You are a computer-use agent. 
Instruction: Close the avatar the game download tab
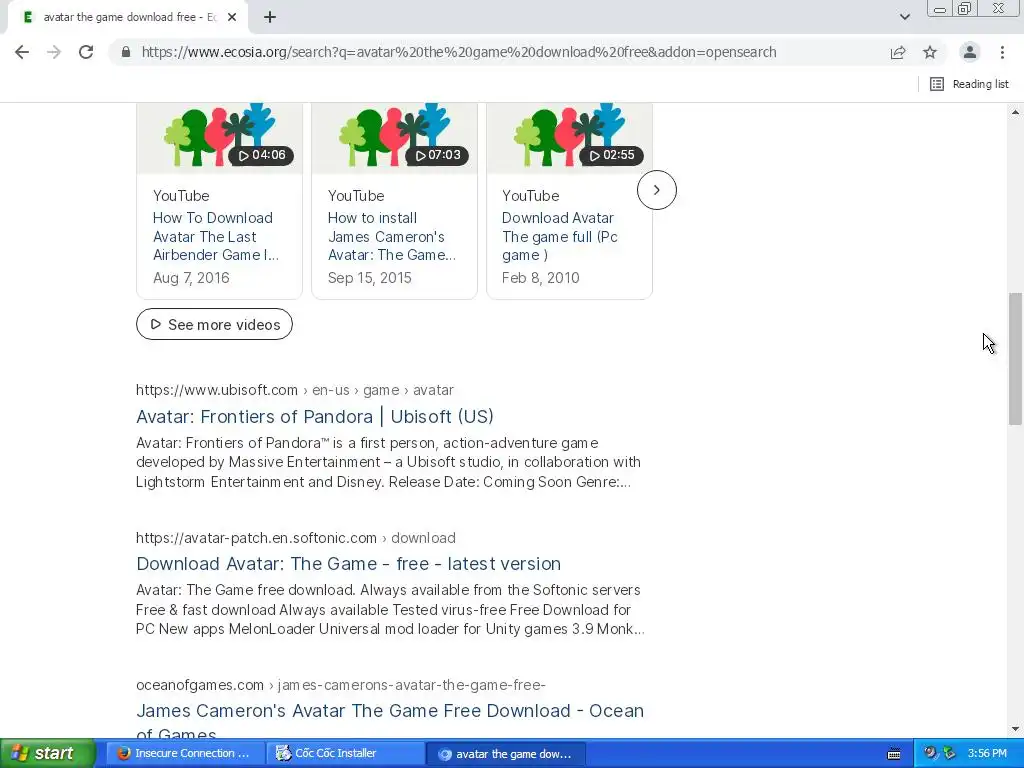click(232, 17)
